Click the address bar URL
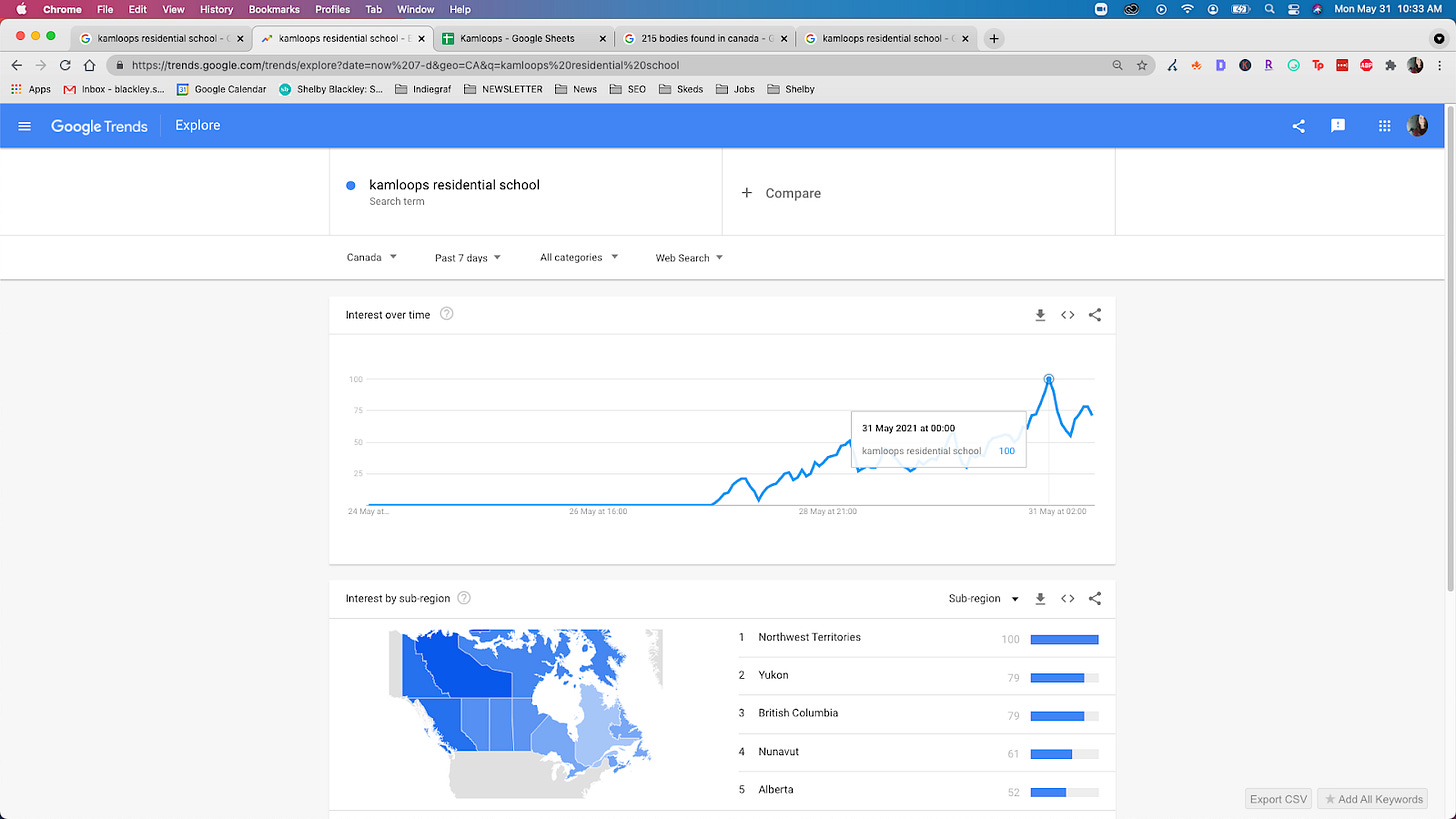The image size is (1456, 819). coord(405,65)
